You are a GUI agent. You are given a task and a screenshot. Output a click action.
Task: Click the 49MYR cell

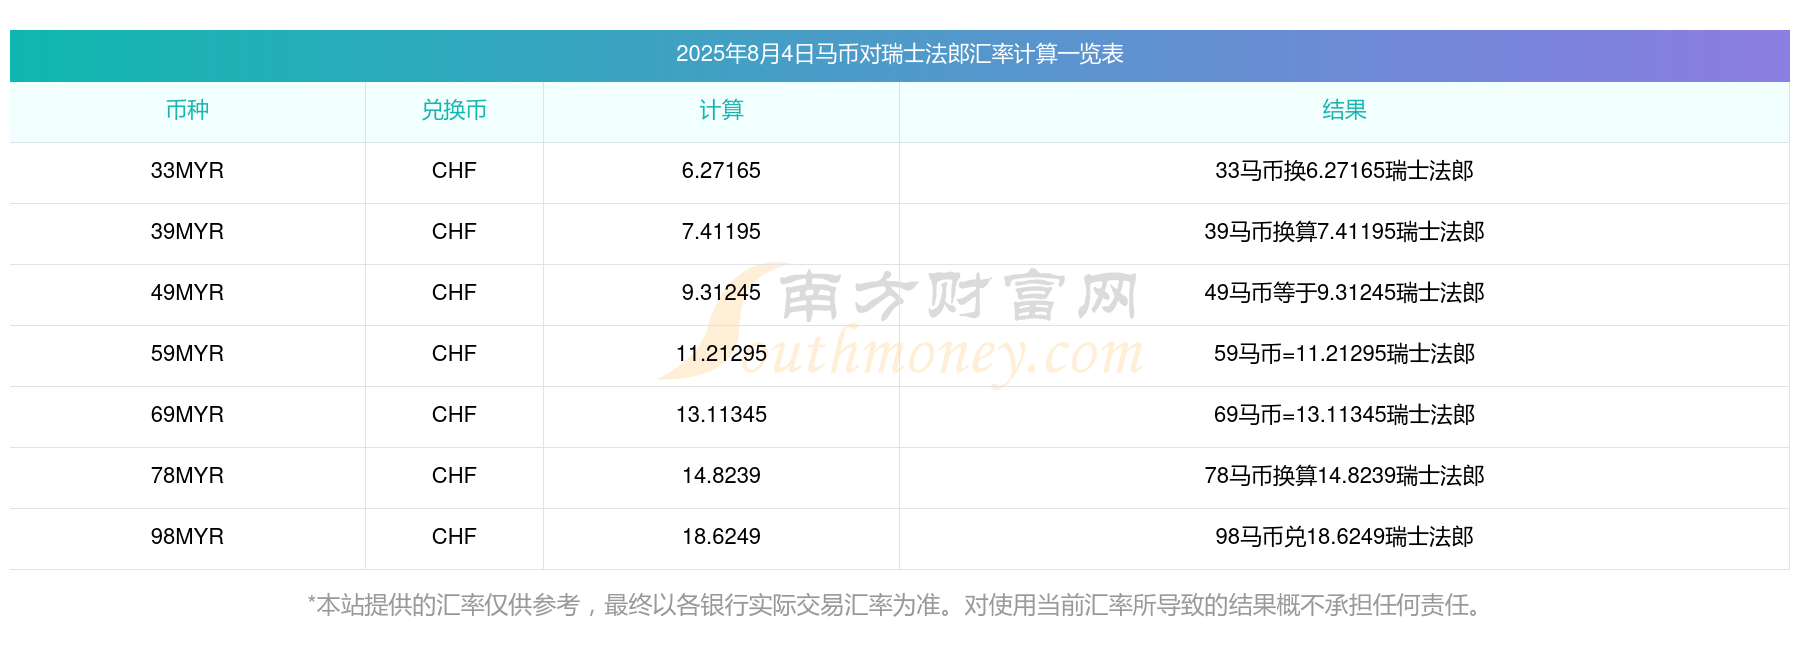pyautogui.click(x=187, y=293)
